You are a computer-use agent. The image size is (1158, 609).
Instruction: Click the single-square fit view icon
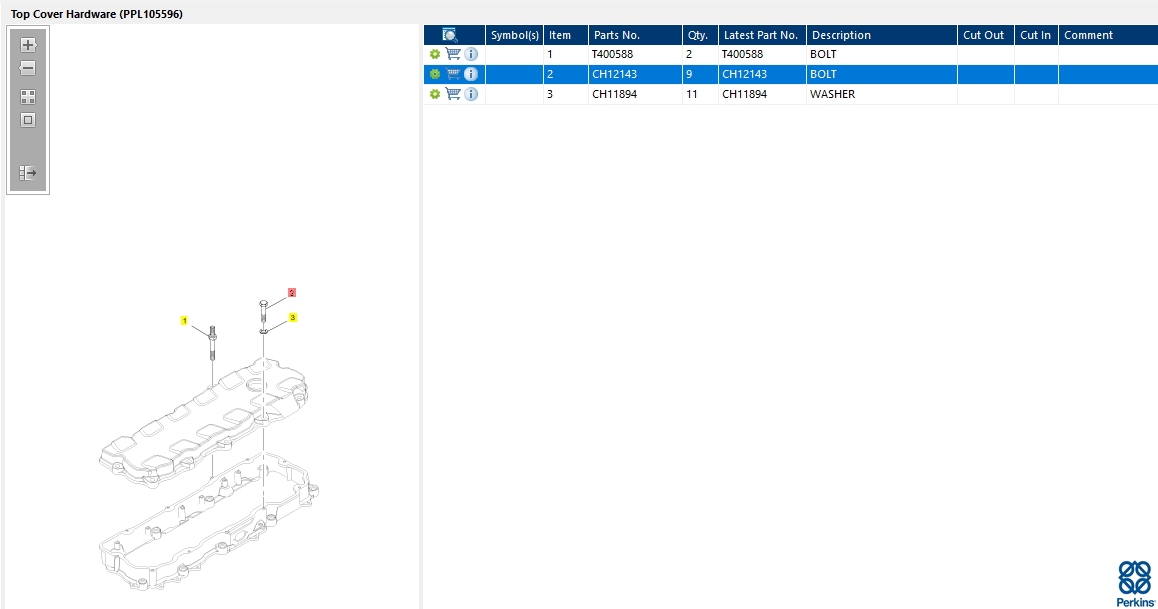click(x=28, y=120)
